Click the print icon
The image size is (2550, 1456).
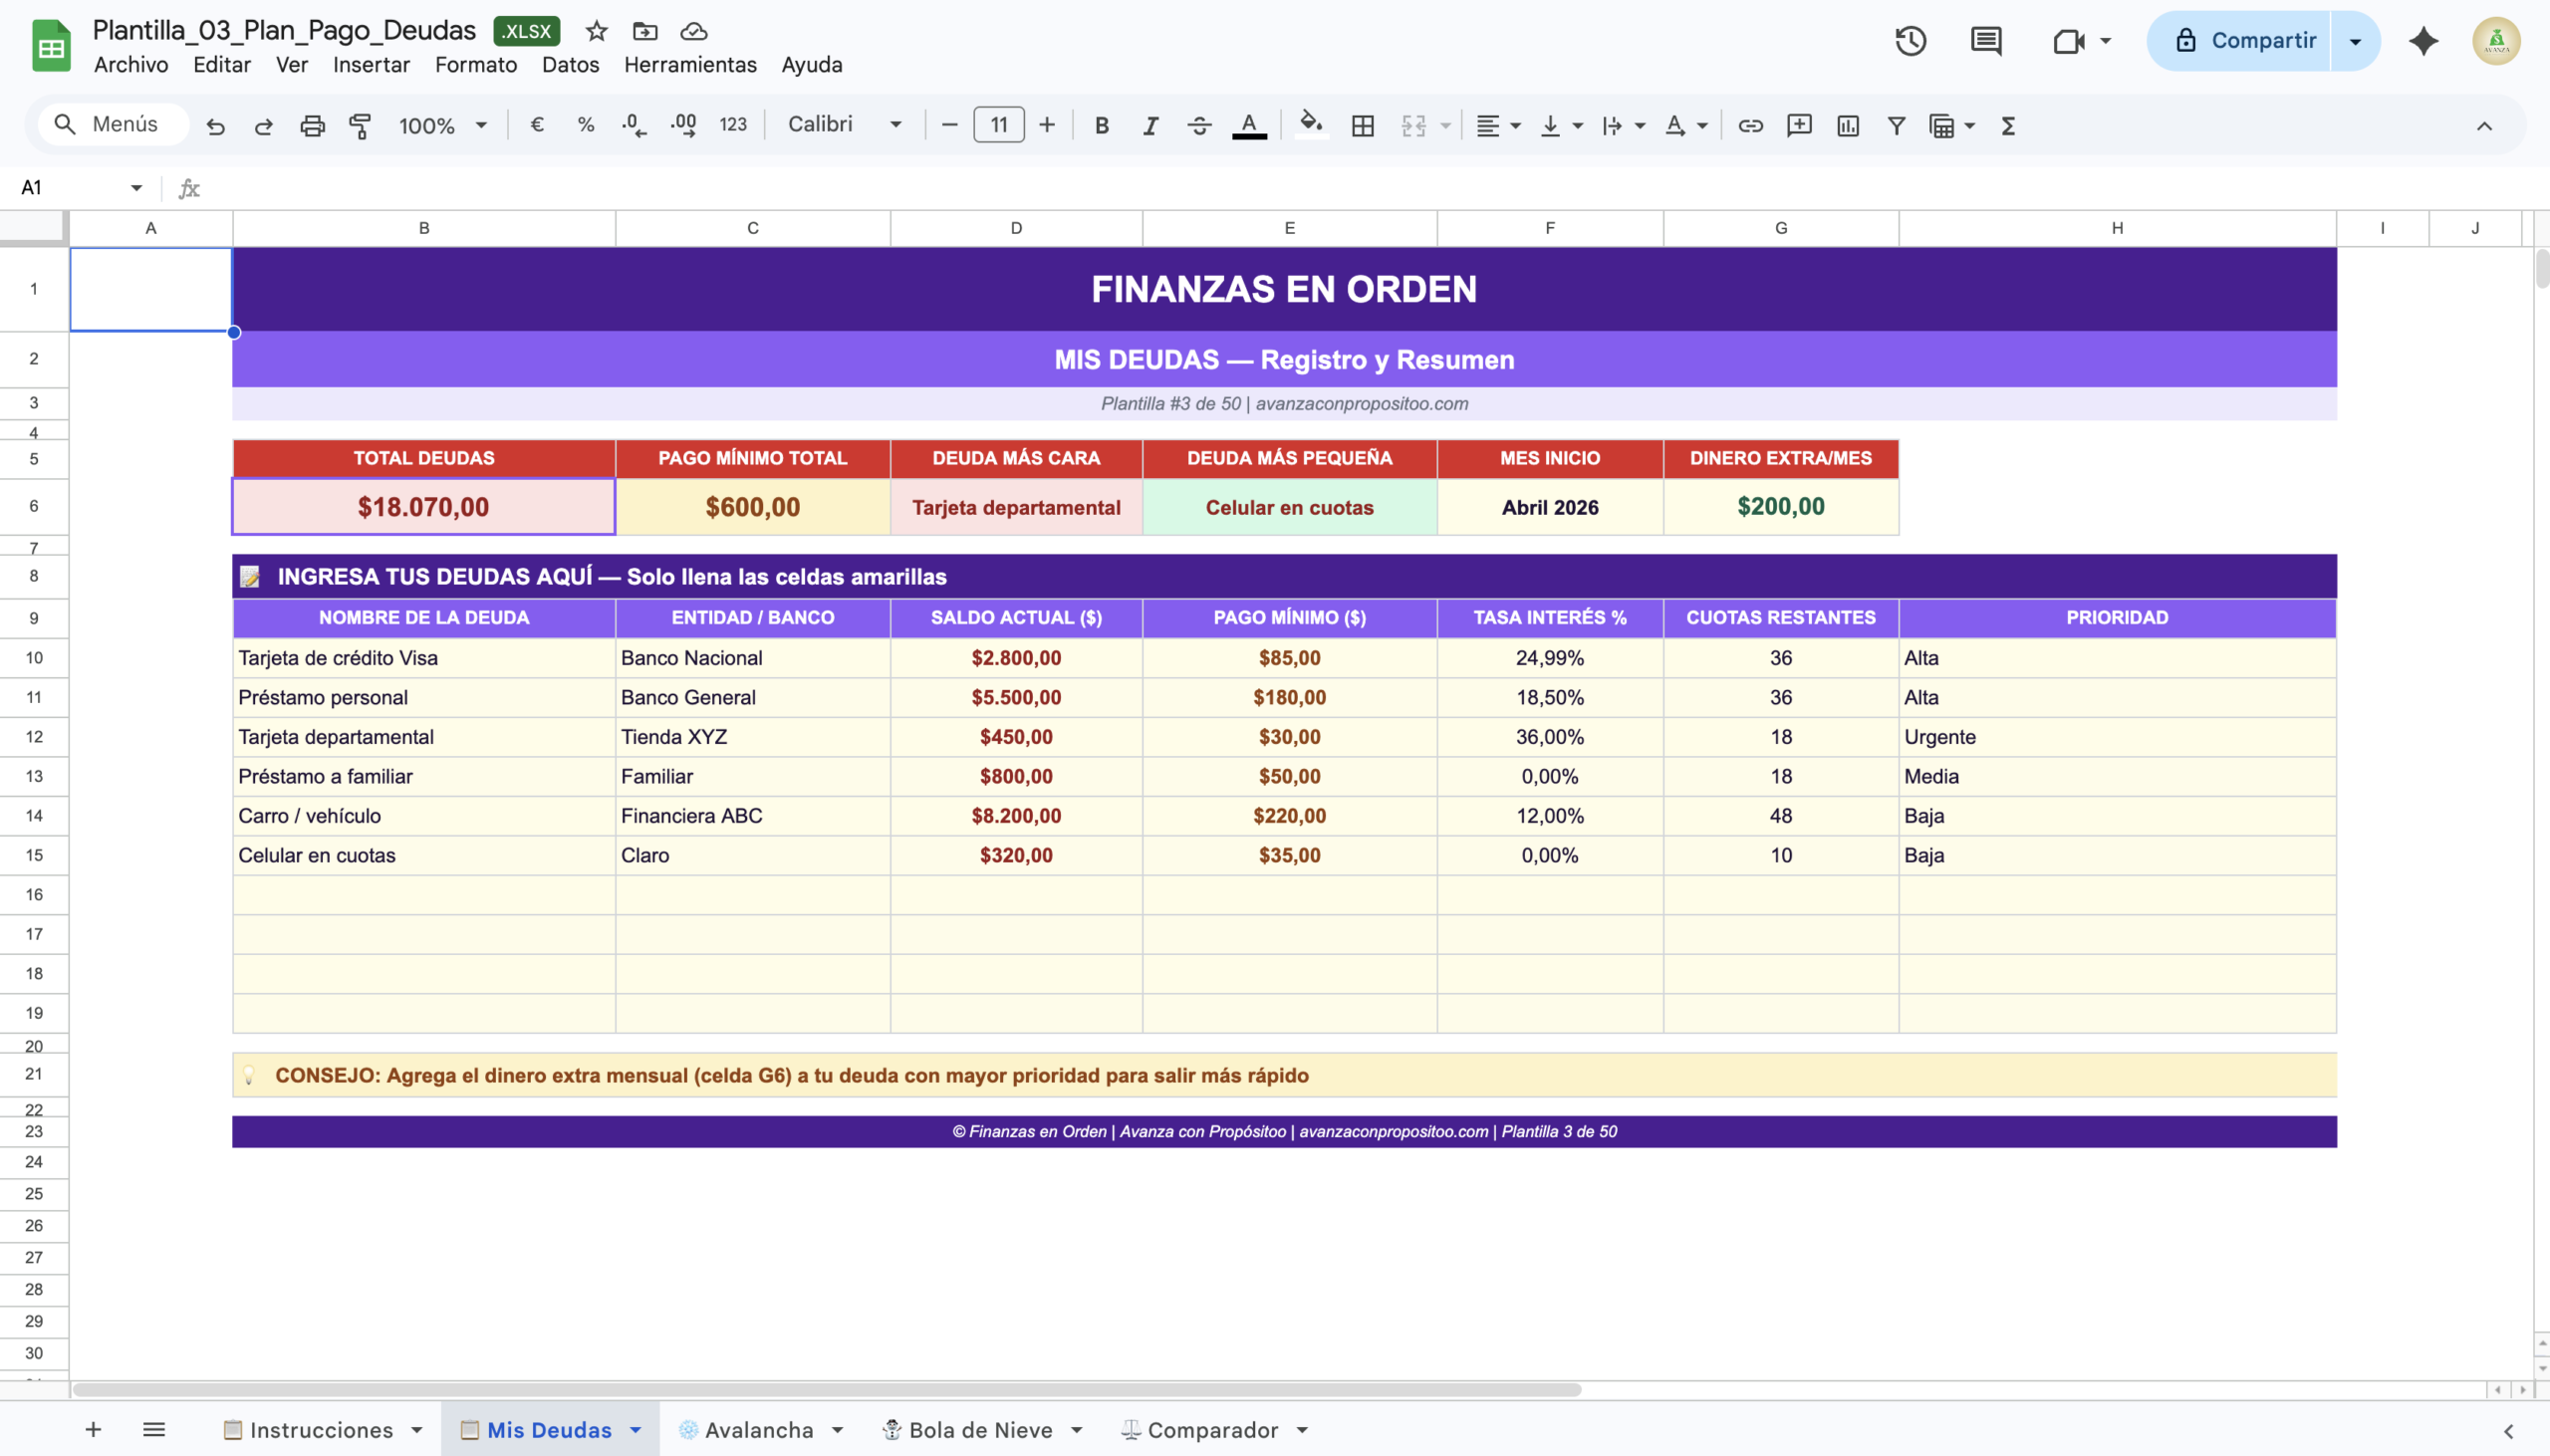point(312,125)
